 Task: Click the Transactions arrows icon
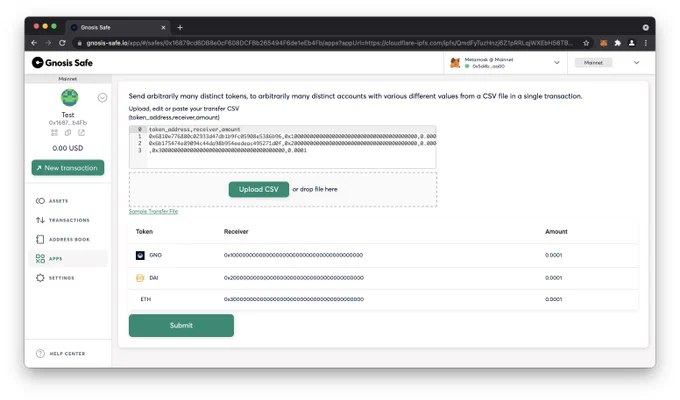(x=40, y=220)
